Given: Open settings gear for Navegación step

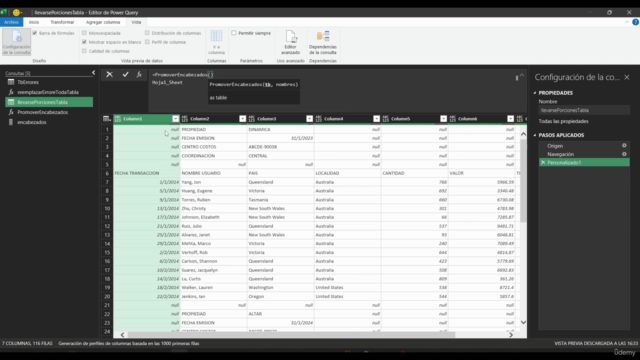Looking at the screenshot, I should (624, 154).
